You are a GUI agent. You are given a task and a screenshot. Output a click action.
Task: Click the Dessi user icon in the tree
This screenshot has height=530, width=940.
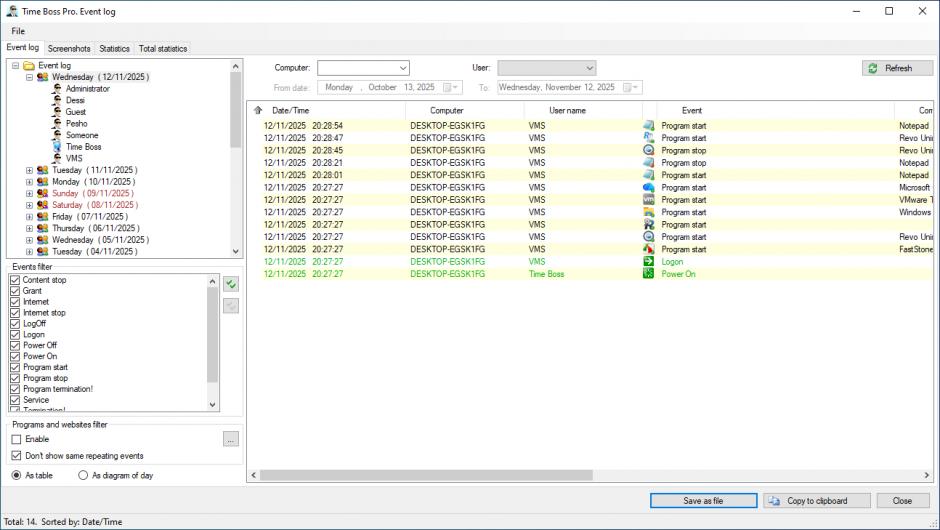point(56,100)
